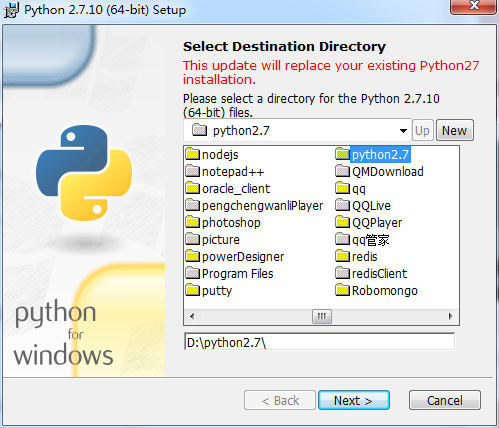499x428 pixels.
Task: Select the "QQPlayer" folder name
Action: click(x=377, y=223)
